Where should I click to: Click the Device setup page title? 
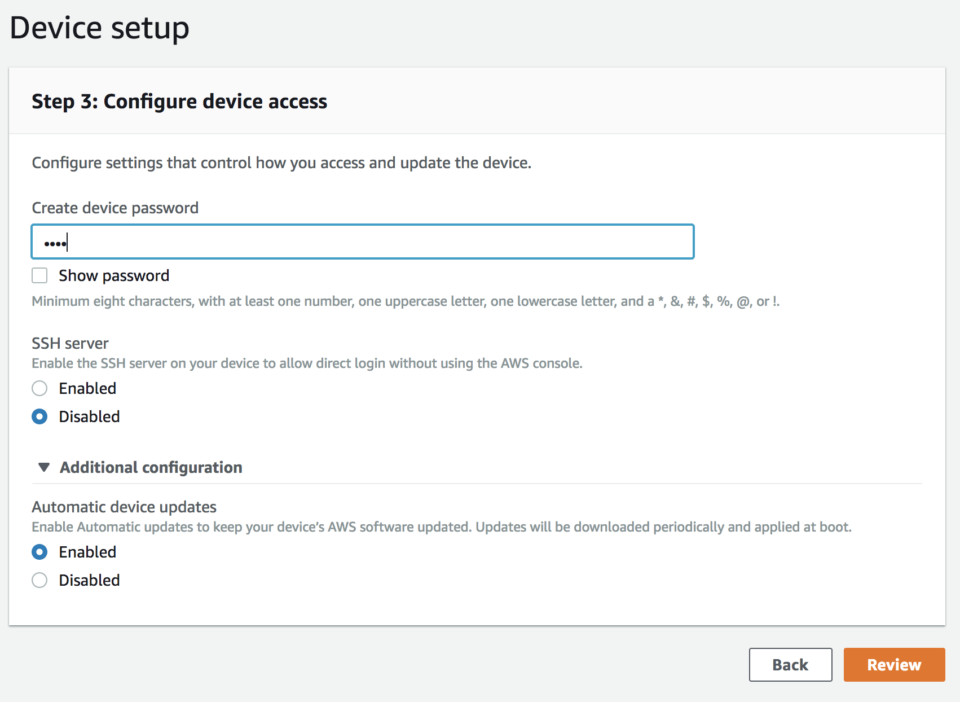click(x=100, y=28)
